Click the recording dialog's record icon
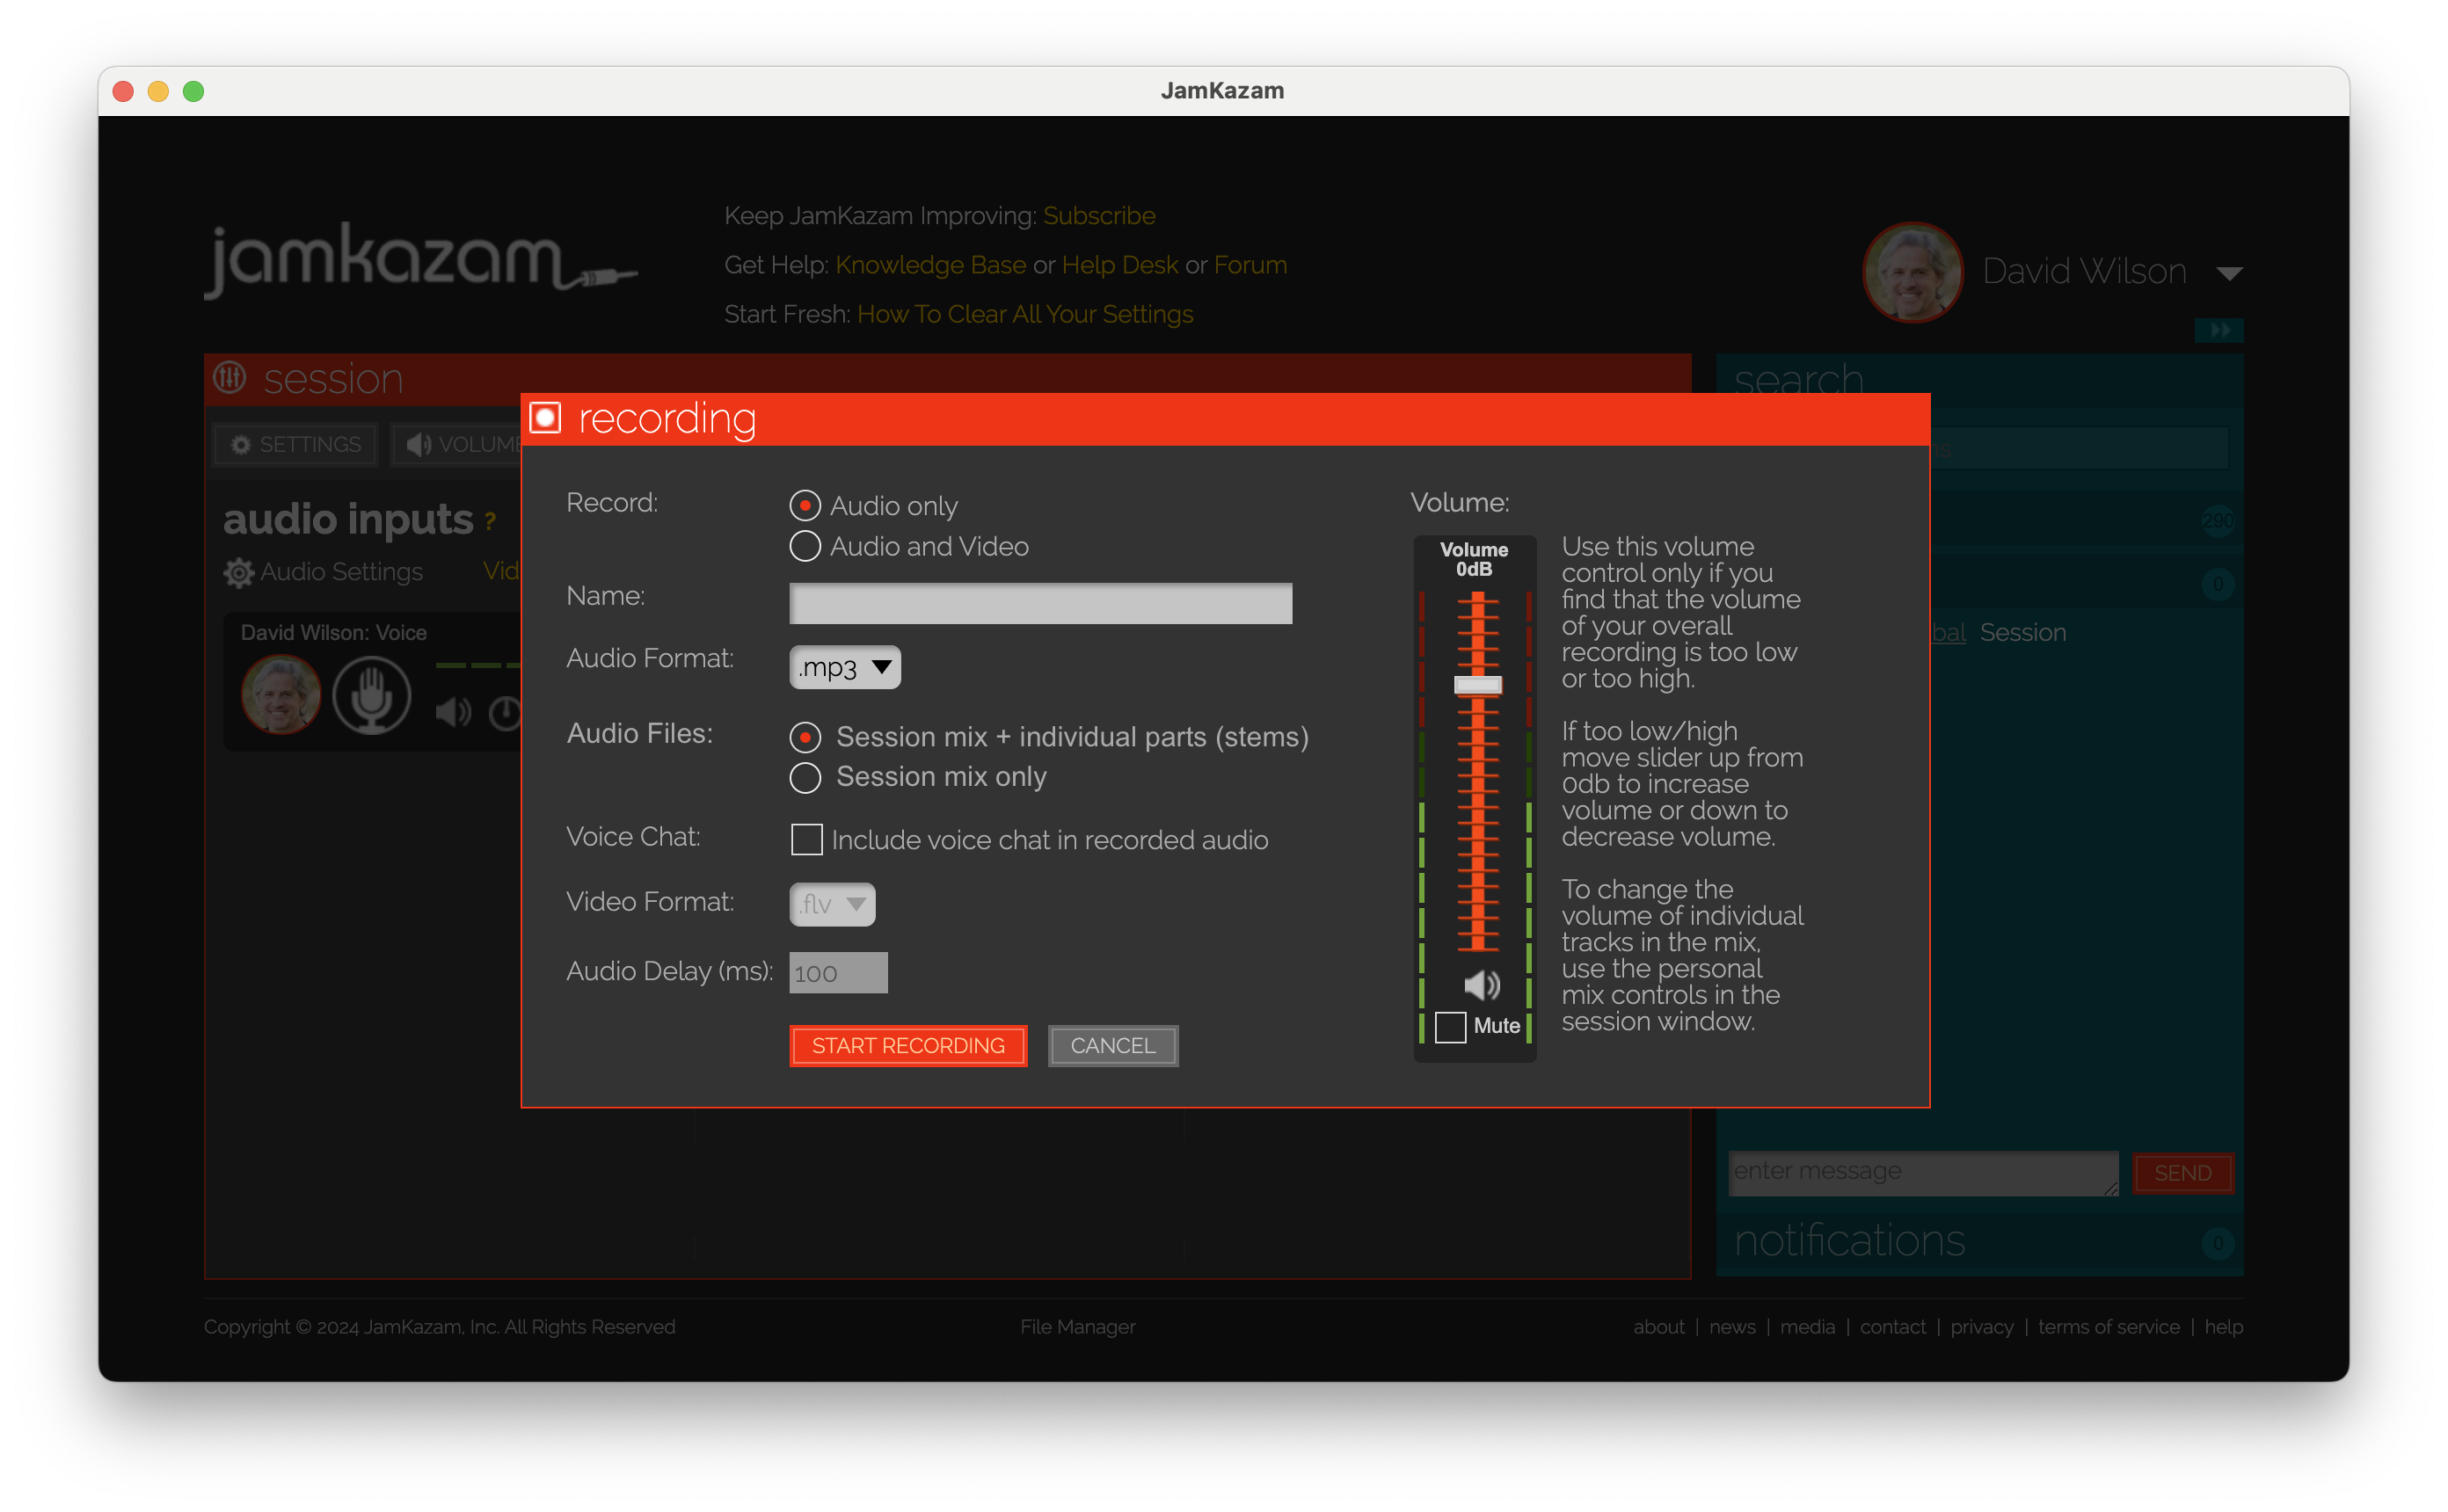The width and height of the screenshot is (2448, 1512). click(545, 418)
